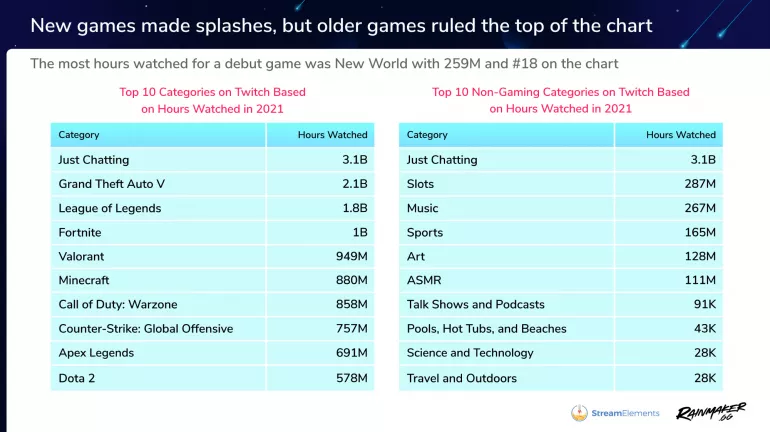The image size is (770, 432).
Task: Click the Slots non-gaming category
Action: (420, 184)
